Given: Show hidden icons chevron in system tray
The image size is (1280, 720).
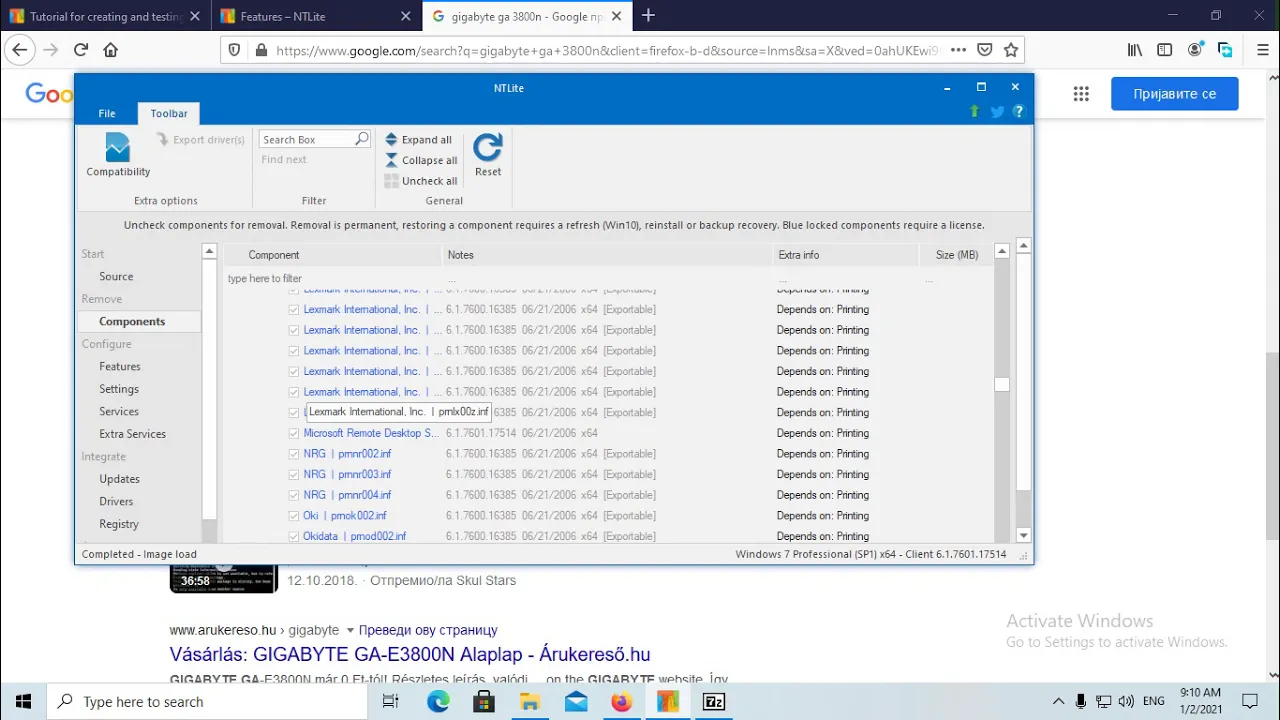Looking at the screenshot, I should pos(1058,702).
